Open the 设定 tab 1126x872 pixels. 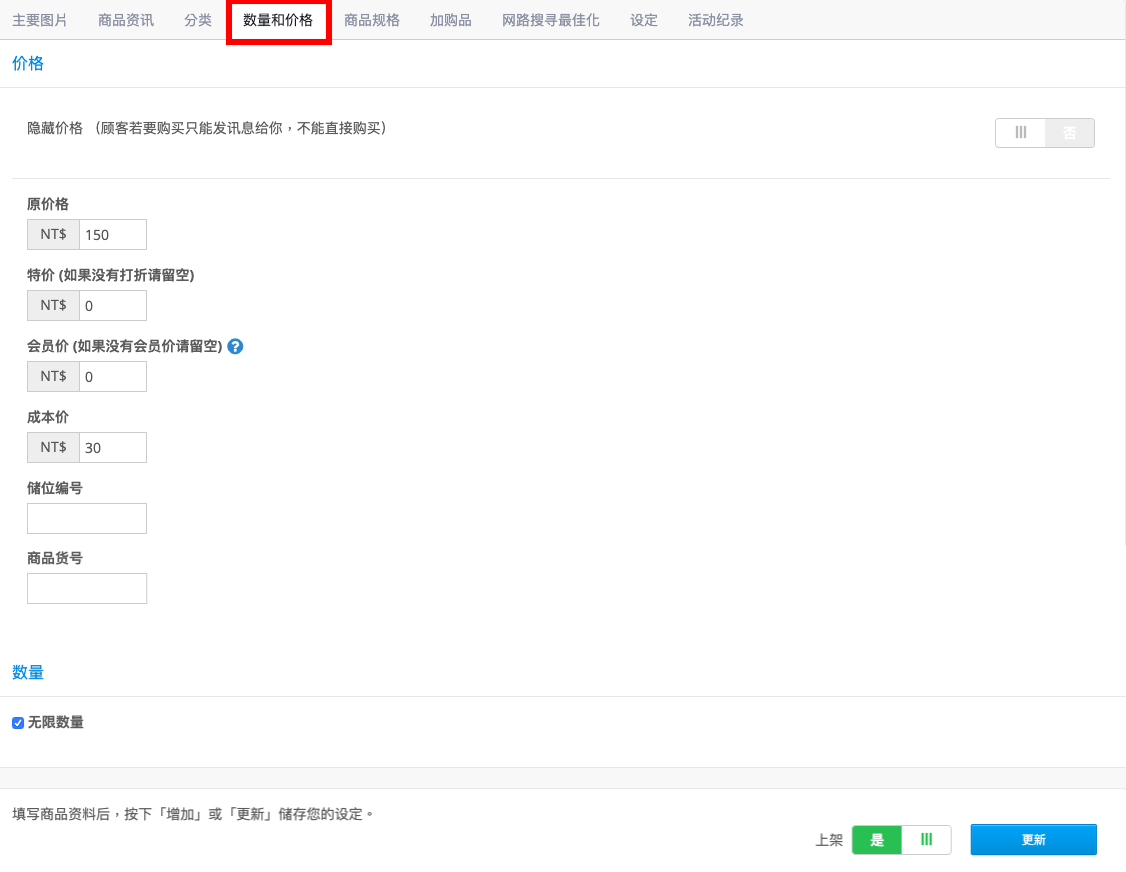[x=643, y=19]
